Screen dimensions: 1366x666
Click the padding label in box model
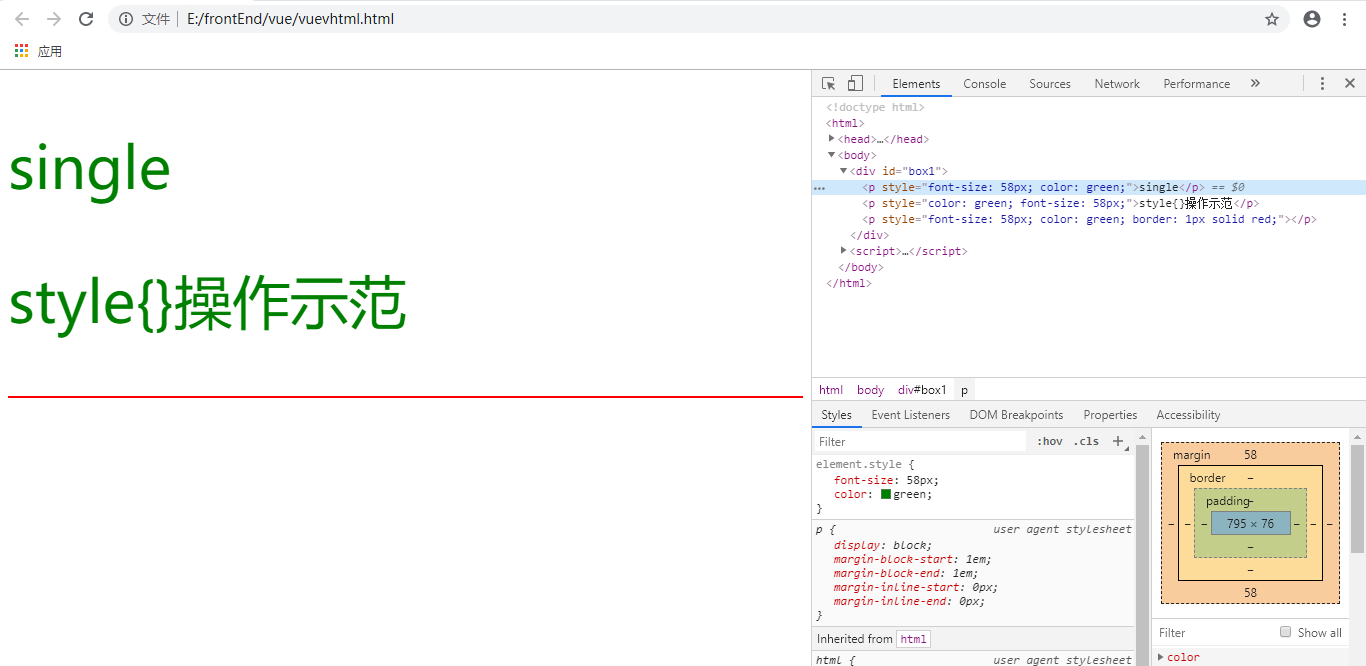pos(1228,501)
